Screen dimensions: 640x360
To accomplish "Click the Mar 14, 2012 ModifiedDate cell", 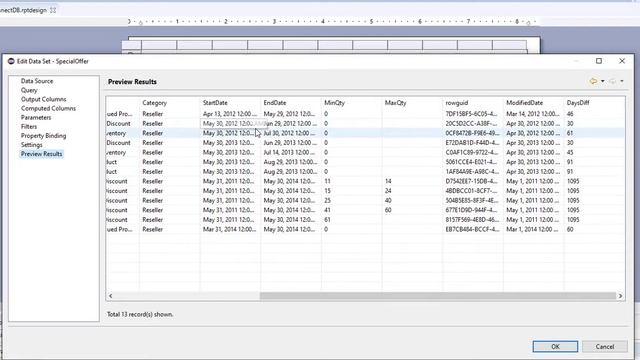I will (x=533, y=114).
